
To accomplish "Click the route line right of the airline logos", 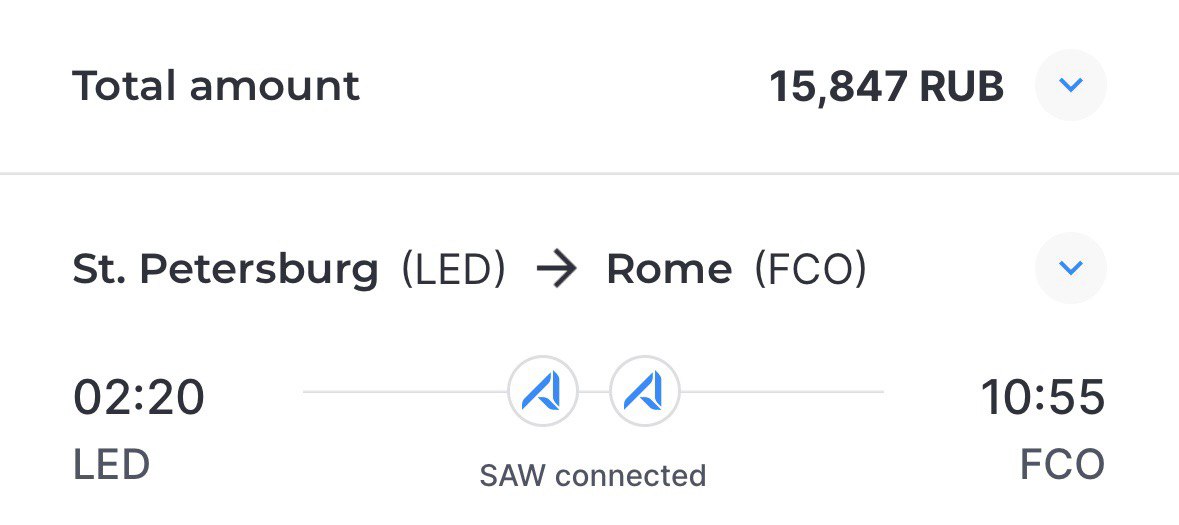I will tap(782, 392).
